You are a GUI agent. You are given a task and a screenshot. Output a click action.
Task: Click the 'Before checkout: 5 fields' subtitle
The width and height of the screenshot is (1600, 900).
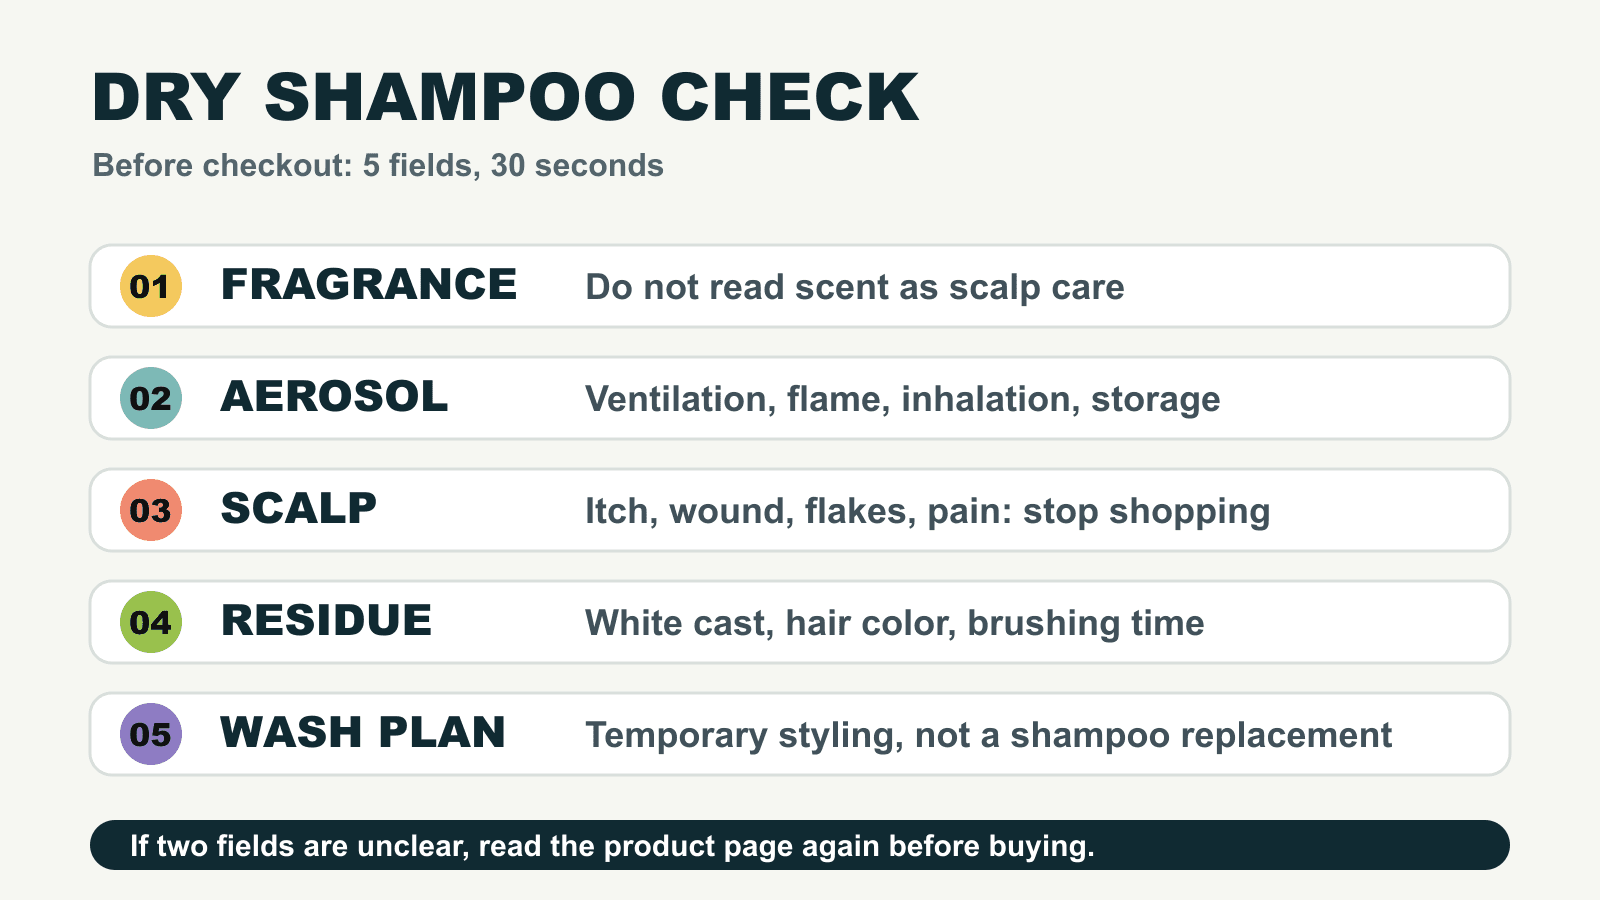[378, 165]
